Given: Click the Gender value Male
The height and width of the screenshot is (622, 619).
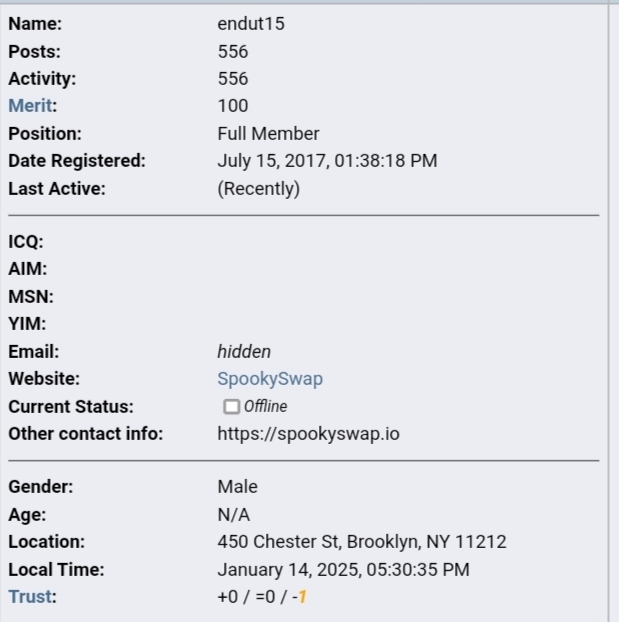Looking at the screenshot, I should click(x=237, y=487).
